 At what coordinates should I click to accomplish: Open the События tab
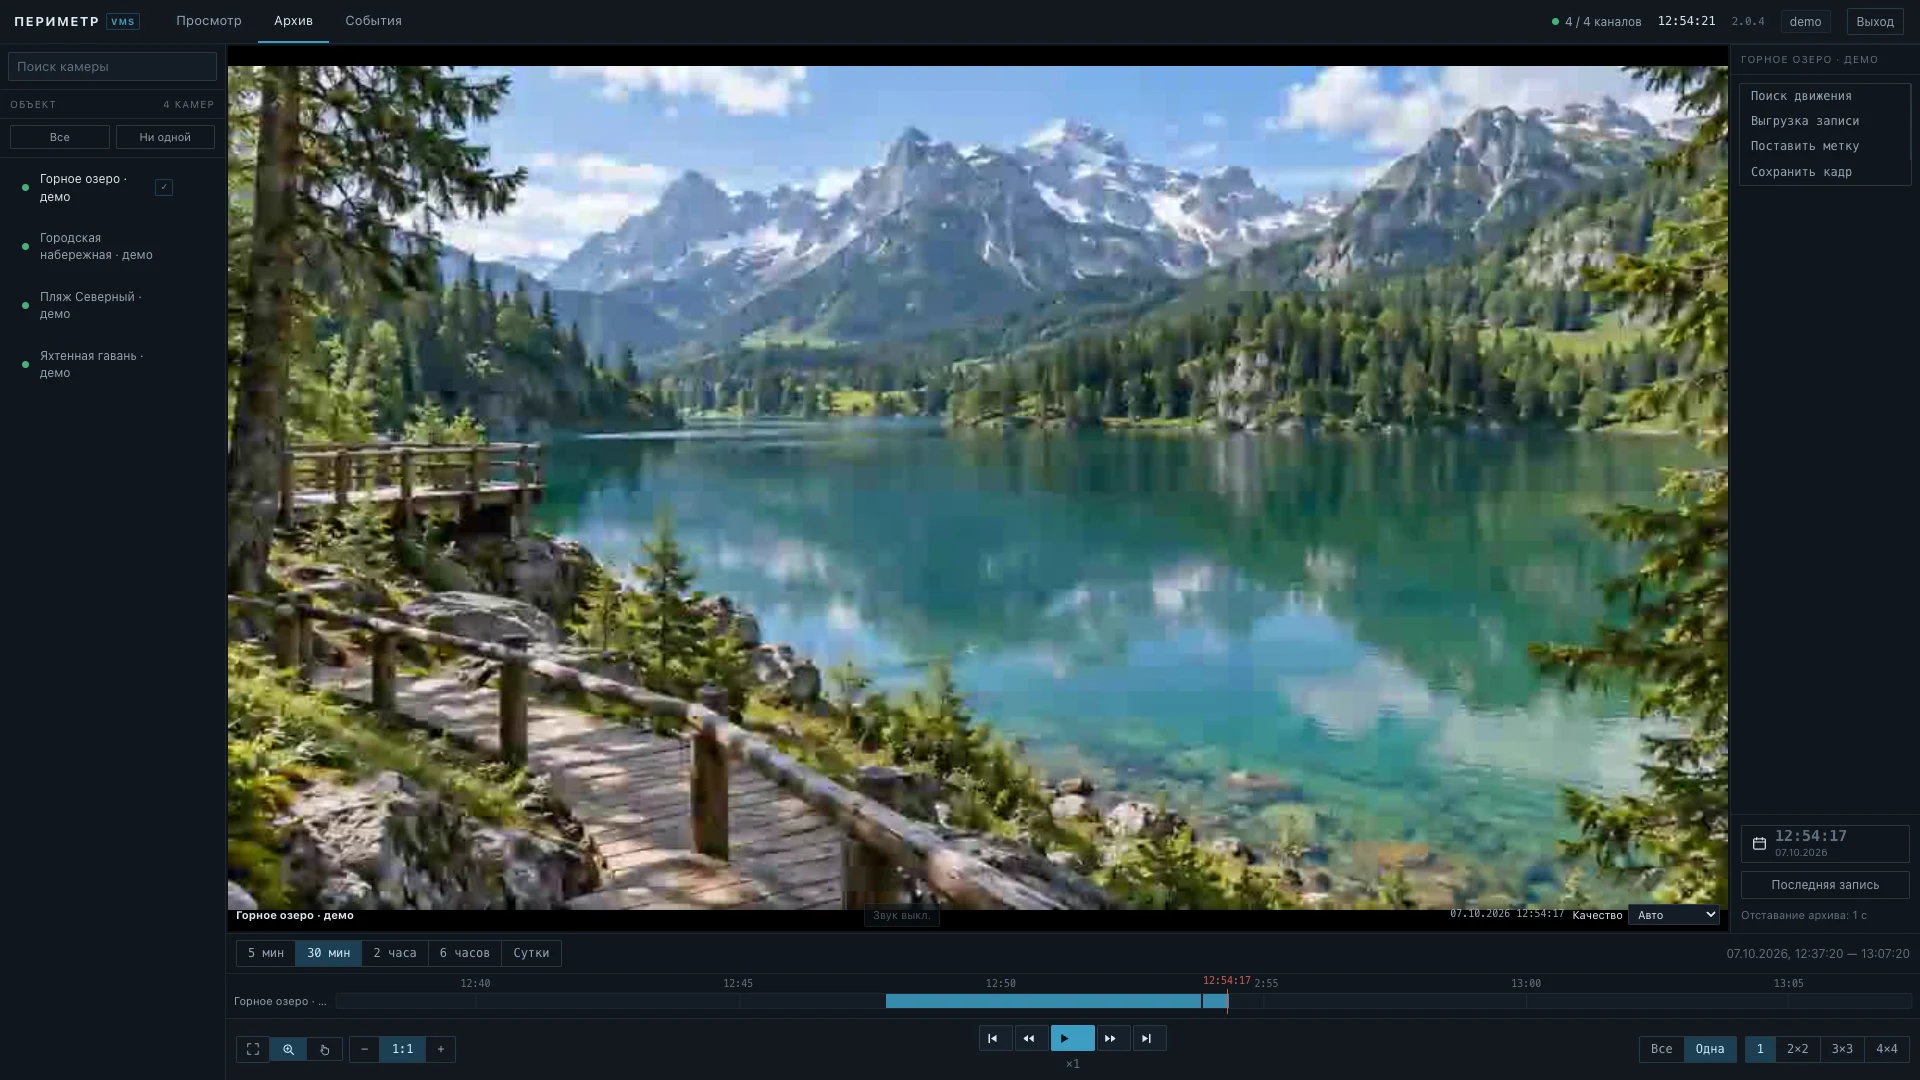tap(373, 21)
